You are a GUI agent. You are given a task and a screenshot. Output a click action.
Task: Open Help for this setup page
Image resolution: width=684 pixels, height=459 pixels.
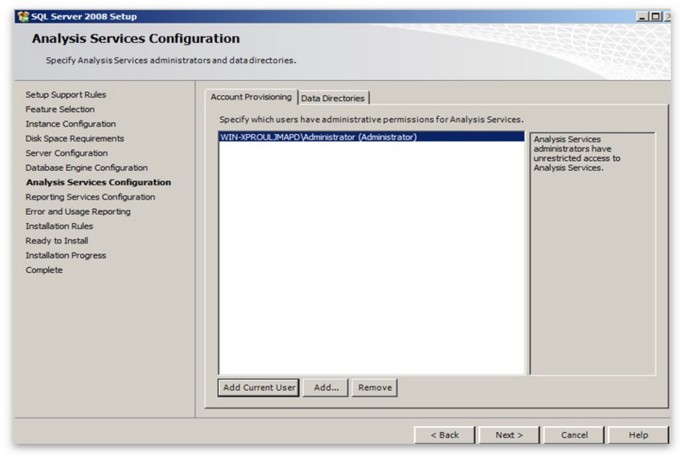[638, 435]
